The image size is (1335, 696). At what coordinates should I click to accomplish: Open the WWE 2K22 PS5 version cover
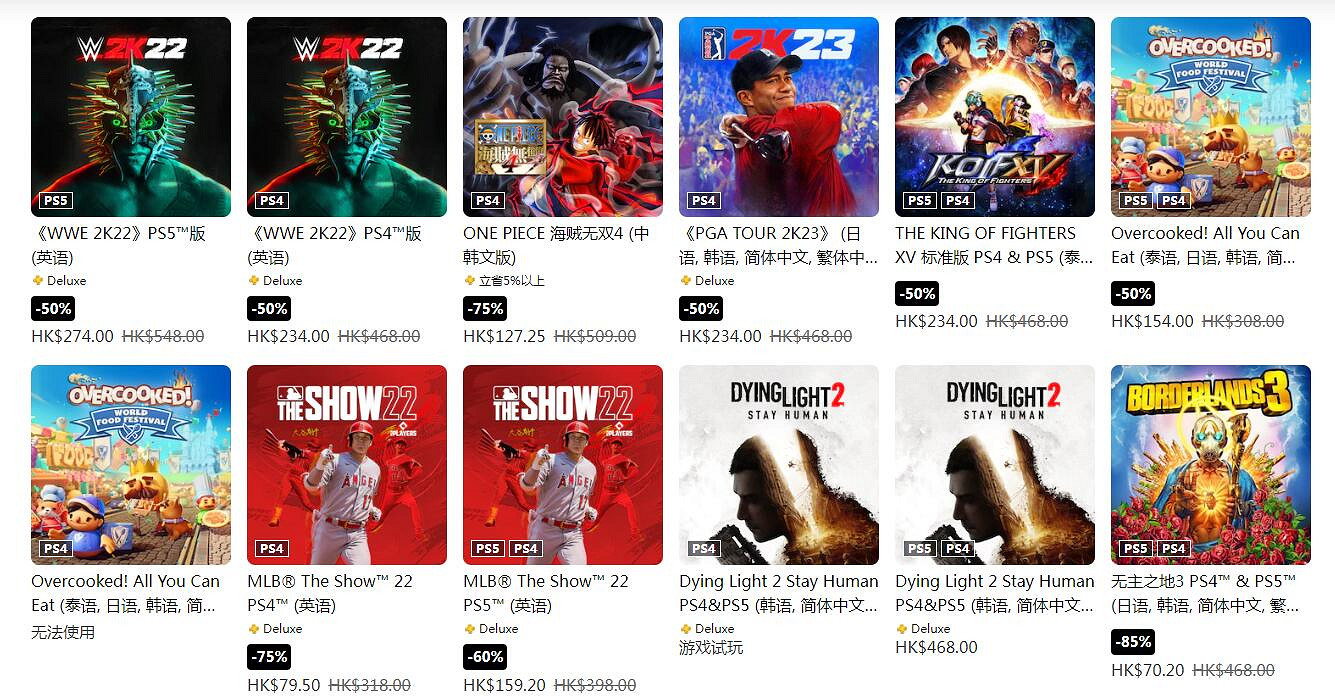(x=131, y=117)
